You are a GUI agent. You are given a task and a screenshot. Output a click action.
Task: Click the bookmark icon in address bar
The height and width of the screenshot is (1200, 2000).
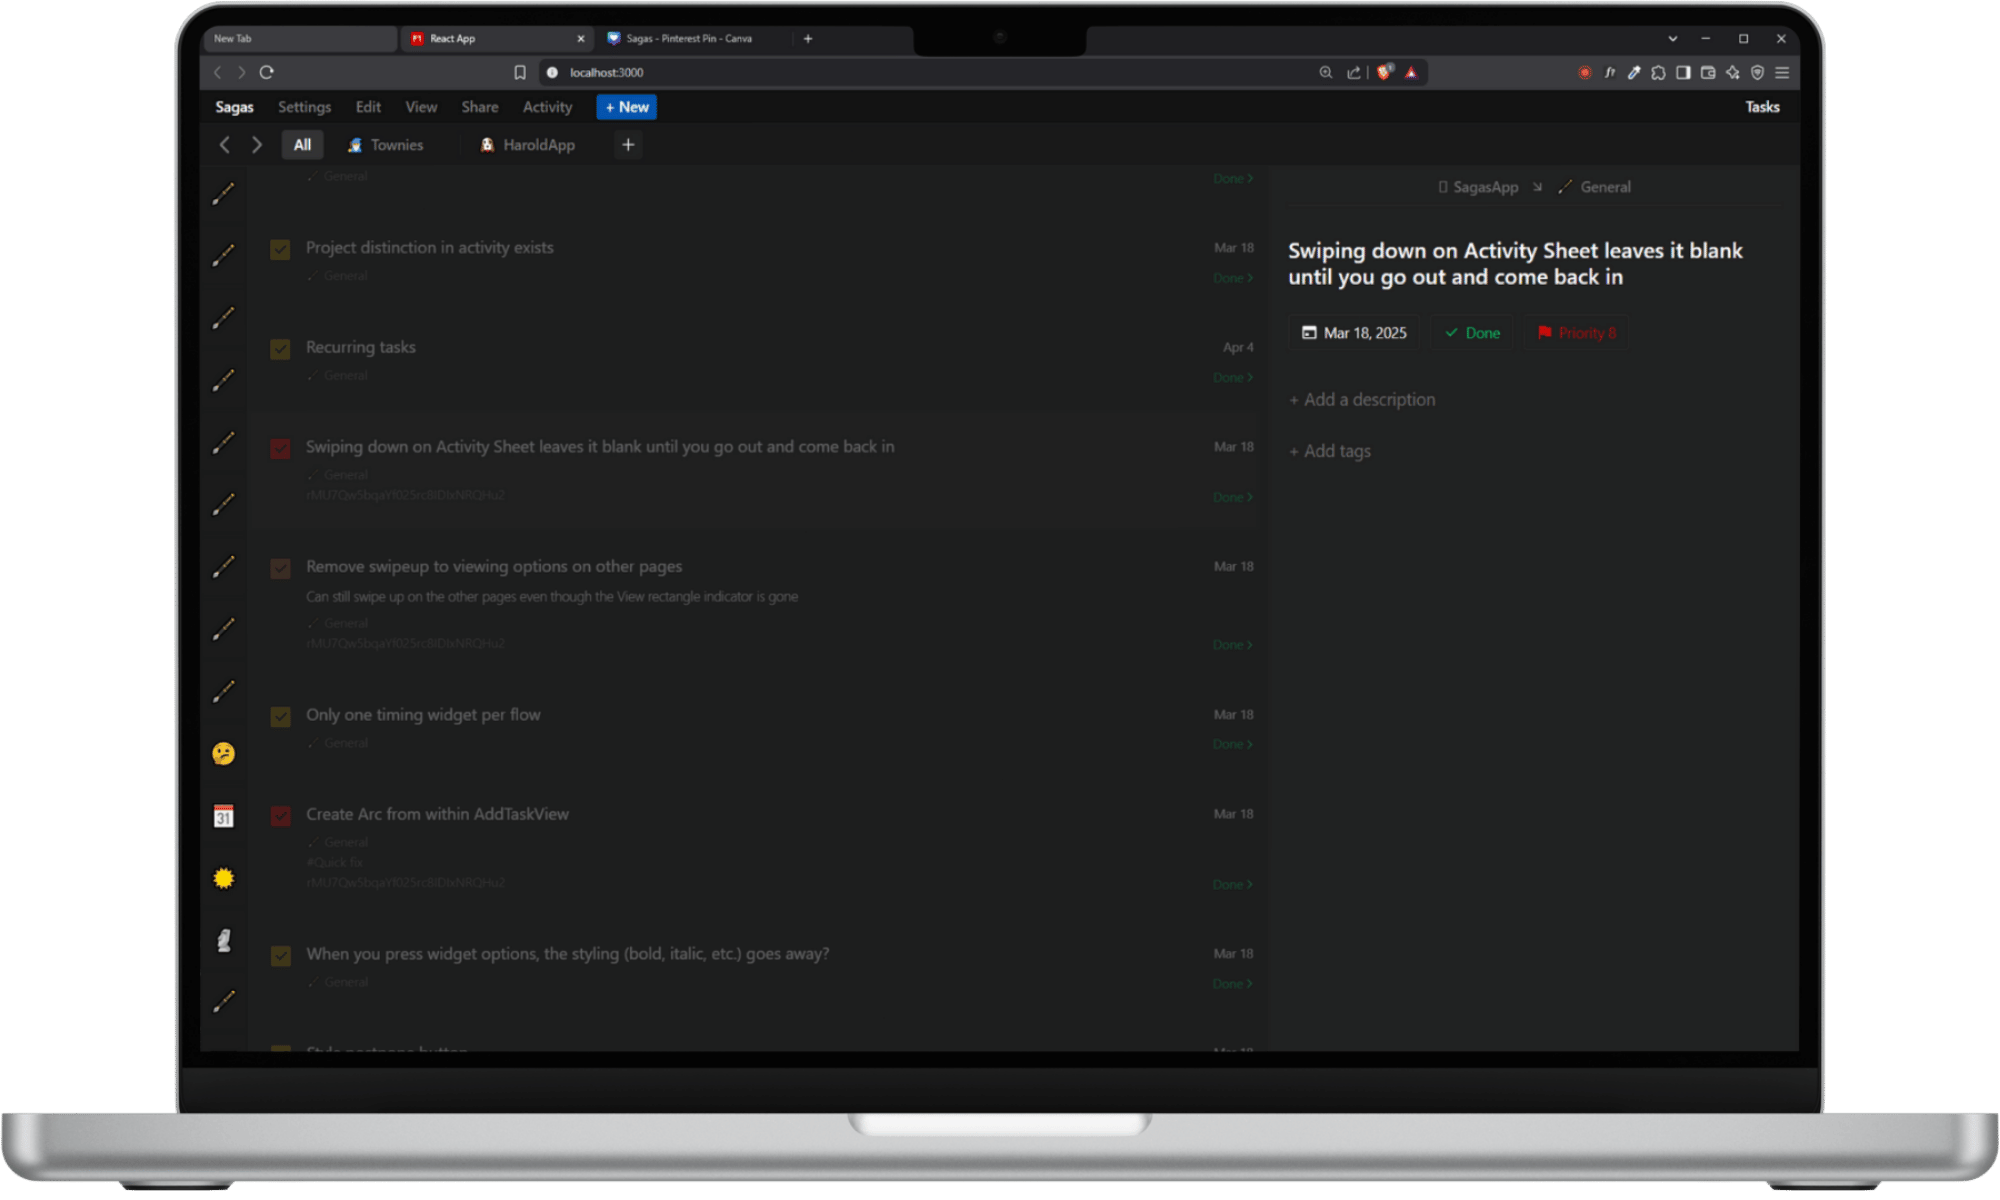click(520, 72)
